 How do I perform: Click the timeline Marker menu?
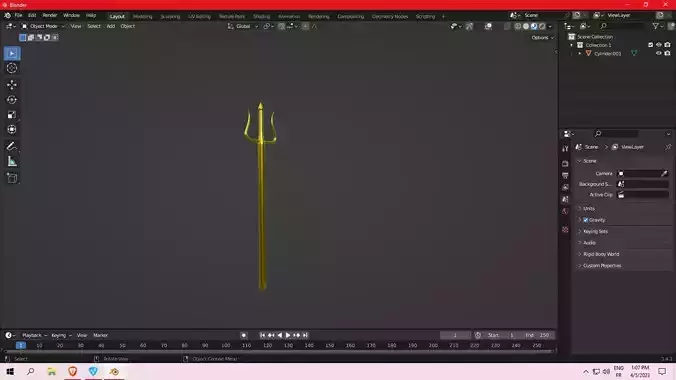click(x=100, y=335)
